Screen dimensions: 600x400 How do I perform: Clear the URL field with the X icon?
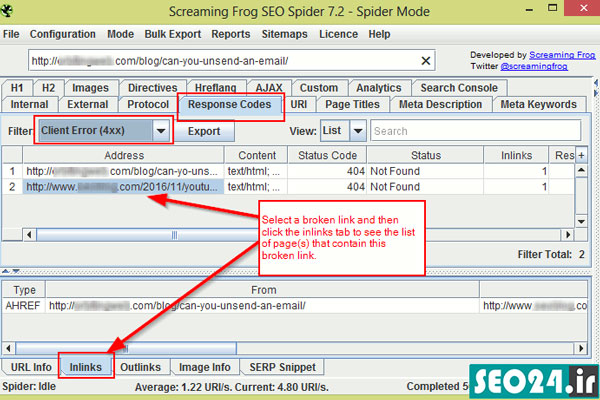point(426,60)
